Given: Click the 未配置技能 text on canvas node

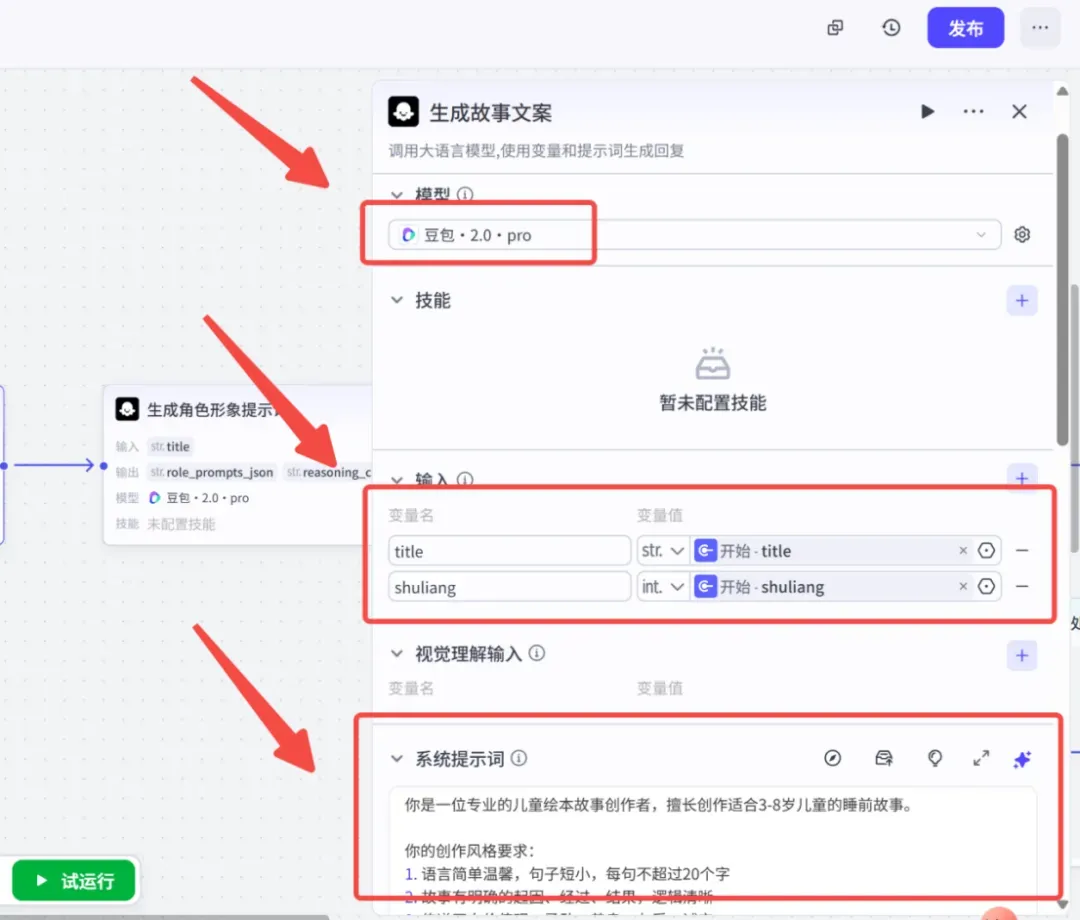Looking at the screenshot, I should (x=181, y=524).
